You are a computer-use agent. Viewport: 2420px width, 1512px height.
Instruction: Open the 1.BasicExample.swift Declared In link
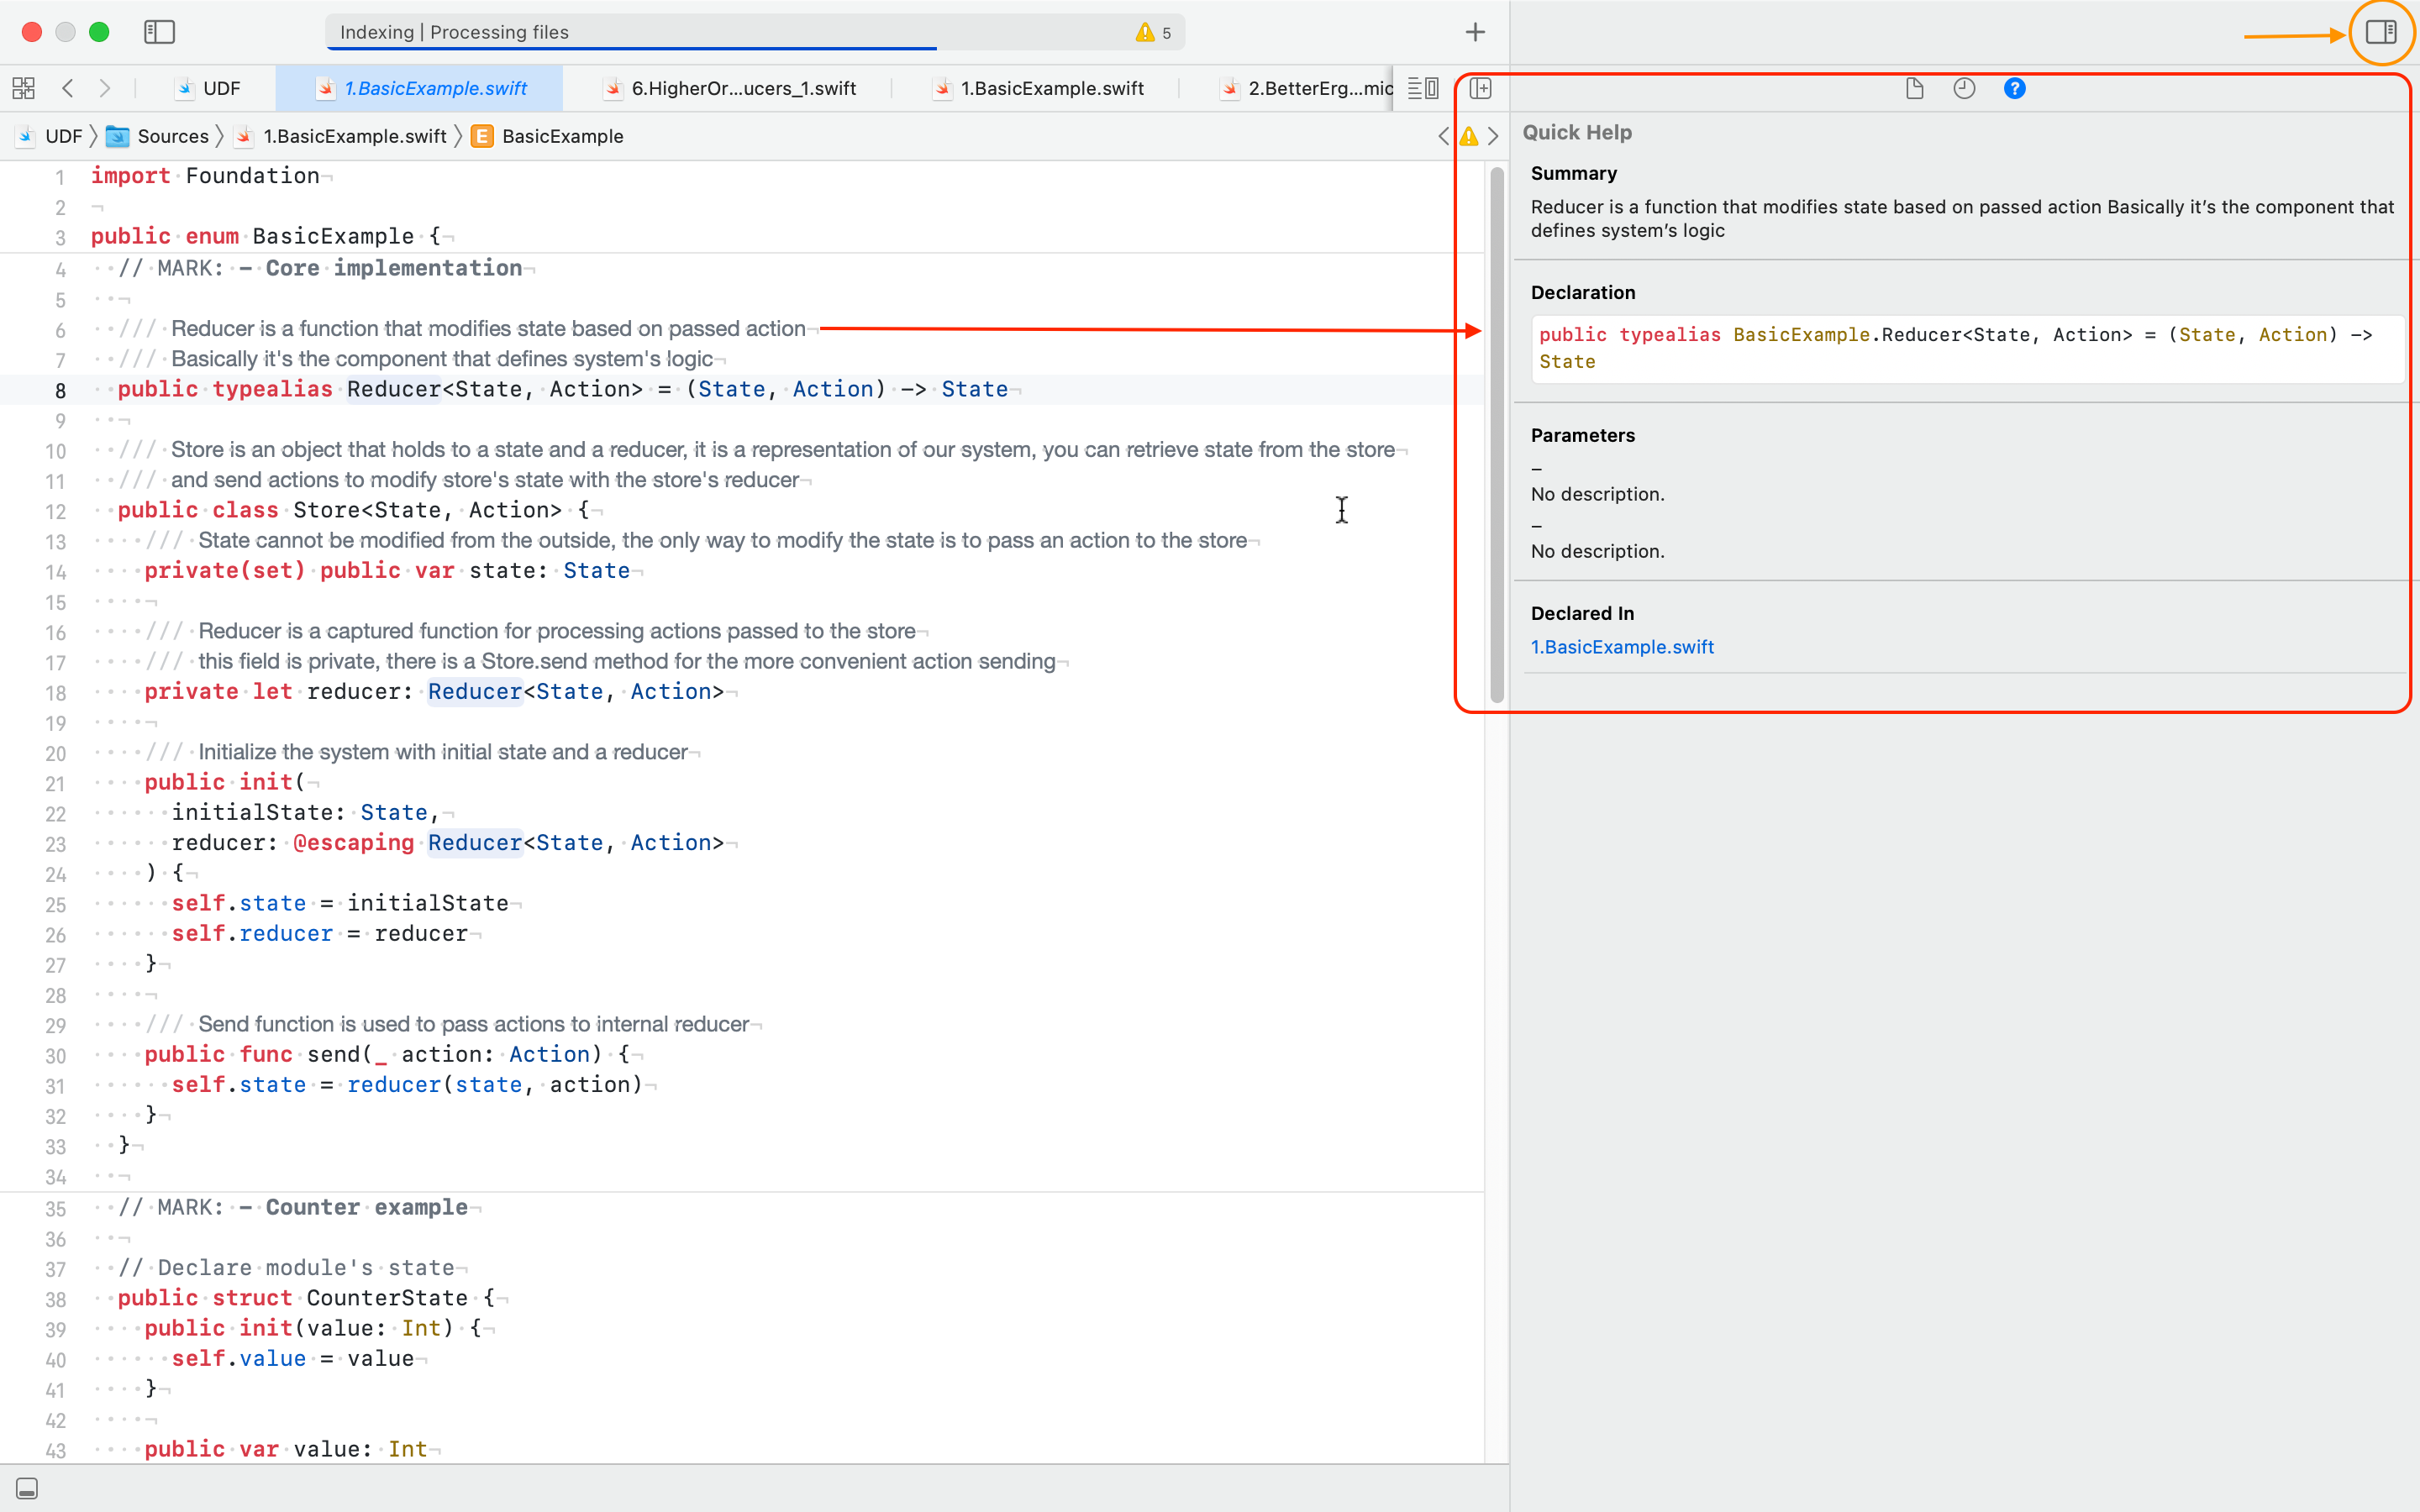coord(1621,647)
